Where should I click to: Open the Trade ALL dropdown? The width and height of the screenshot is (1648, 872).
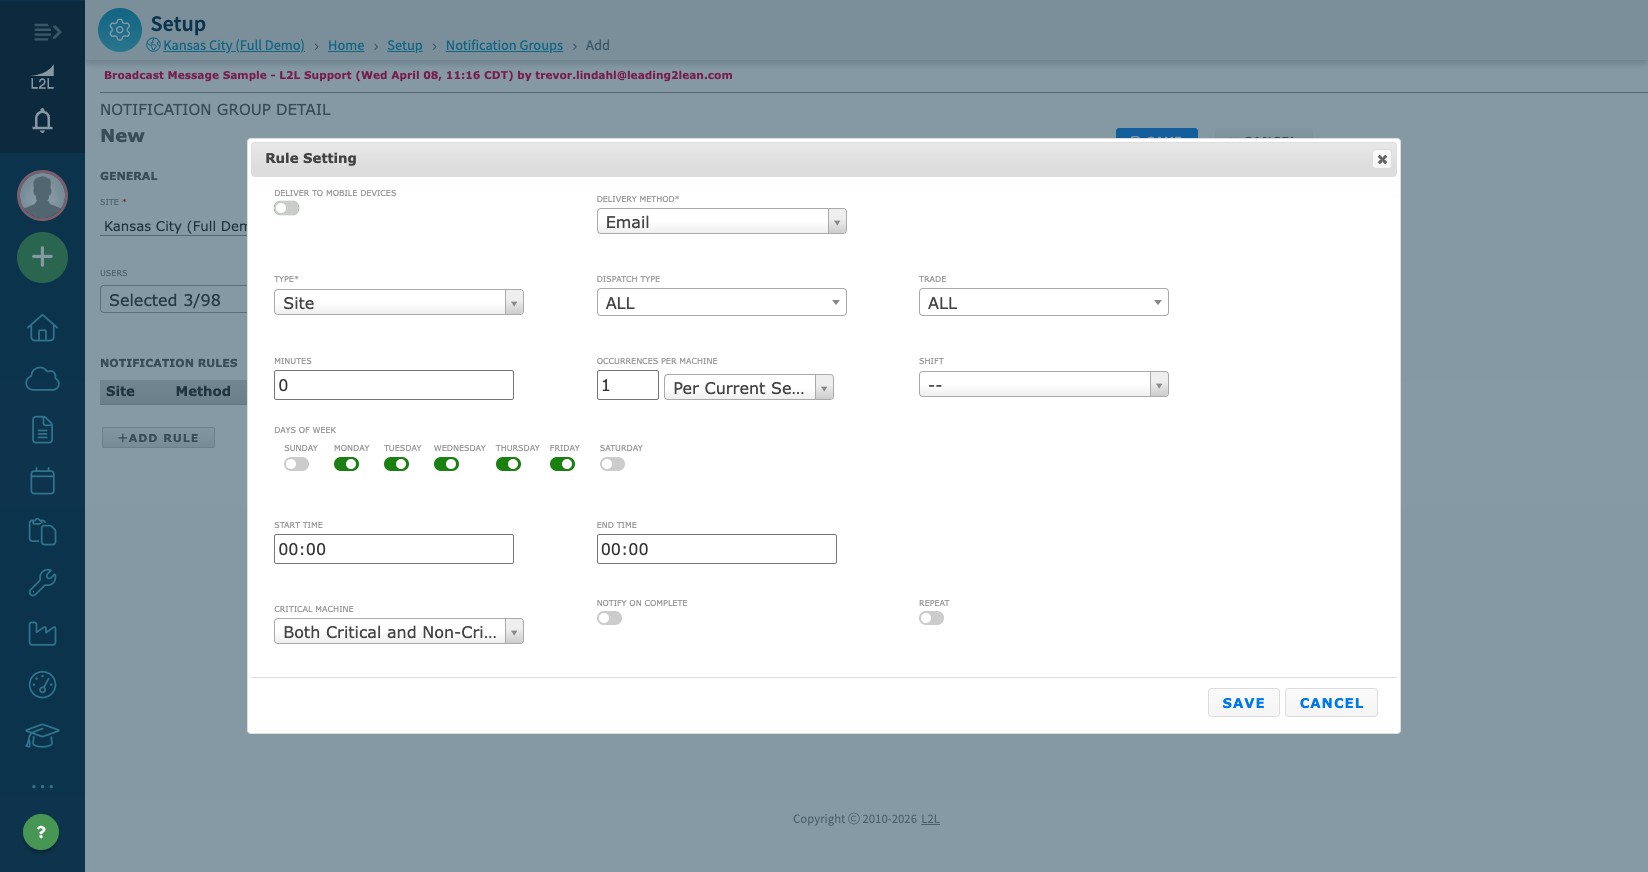[1044, 302]
